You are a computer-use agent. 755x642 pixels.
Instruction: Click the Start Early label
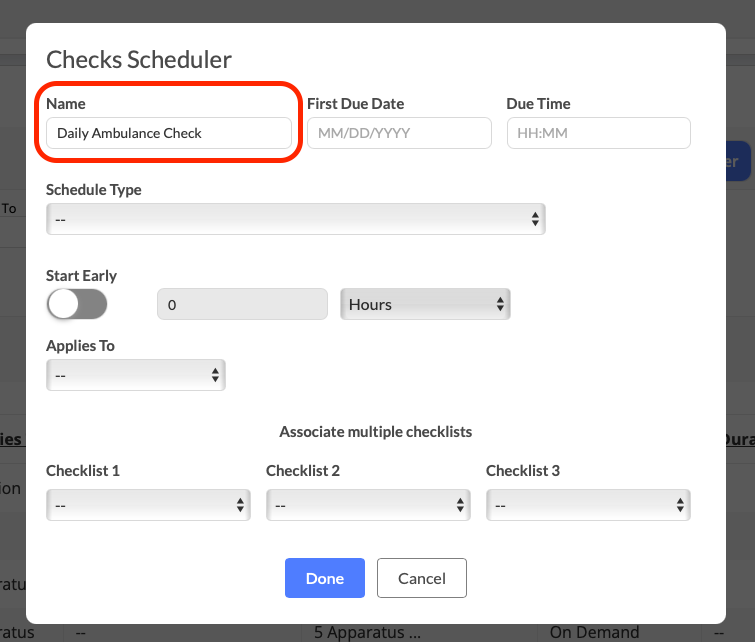[81, 276]
